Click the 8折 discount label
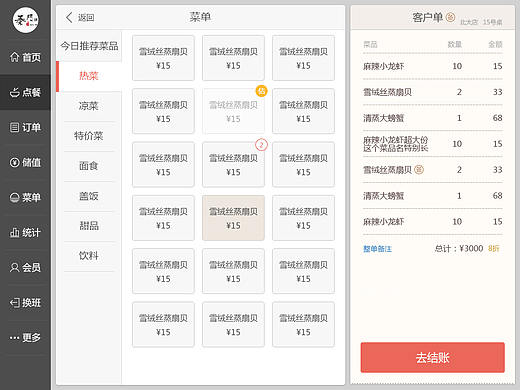Viewport: 520px width, 390px height. coord(494,248)
